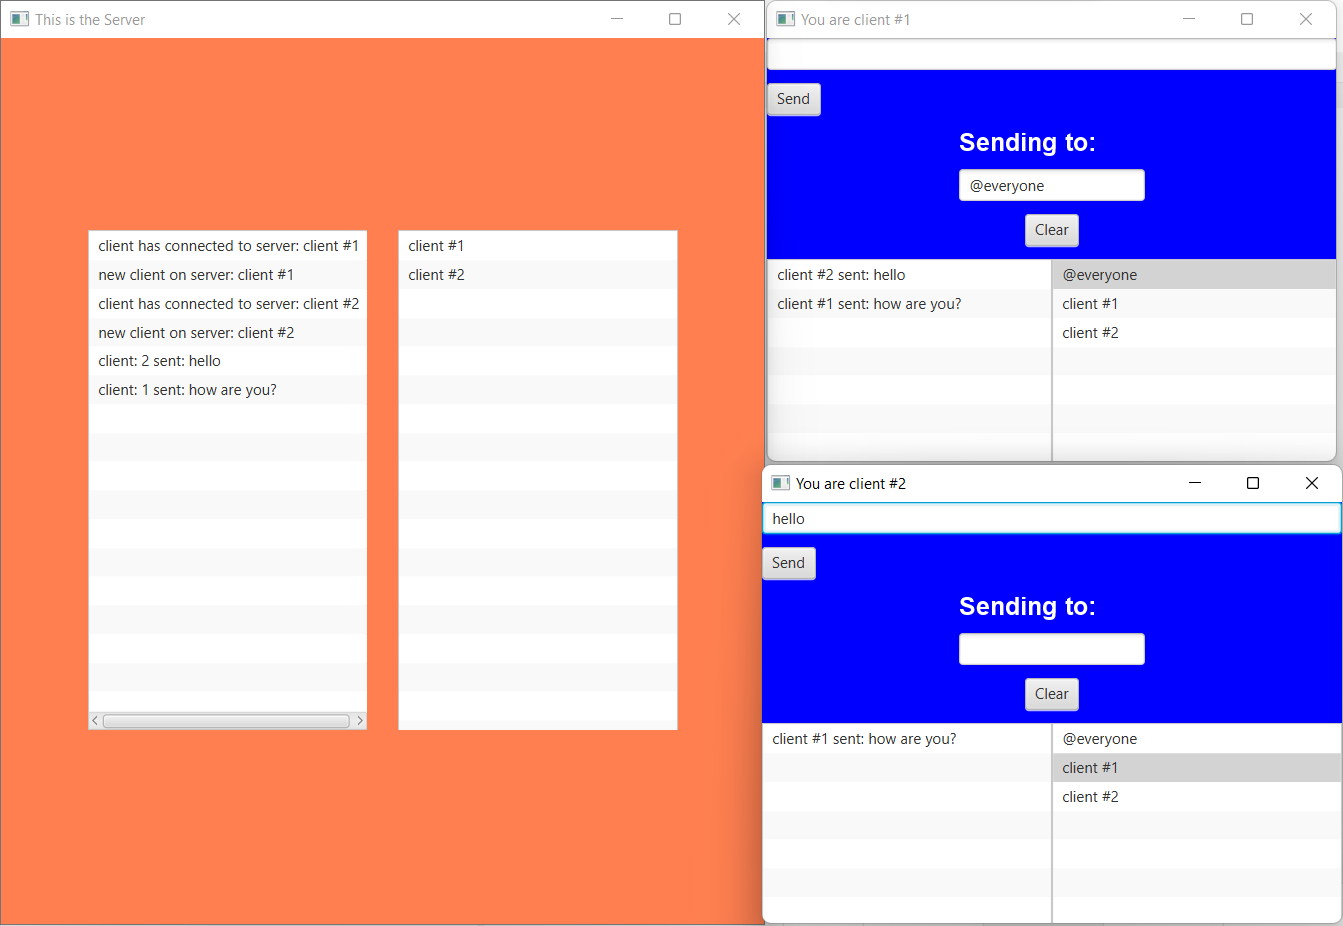Image resolution: width=1343 pixels, height=926 pixels.
Task: Click the empty Sending to field in client #2
Action: click(x=1051, y=649)
